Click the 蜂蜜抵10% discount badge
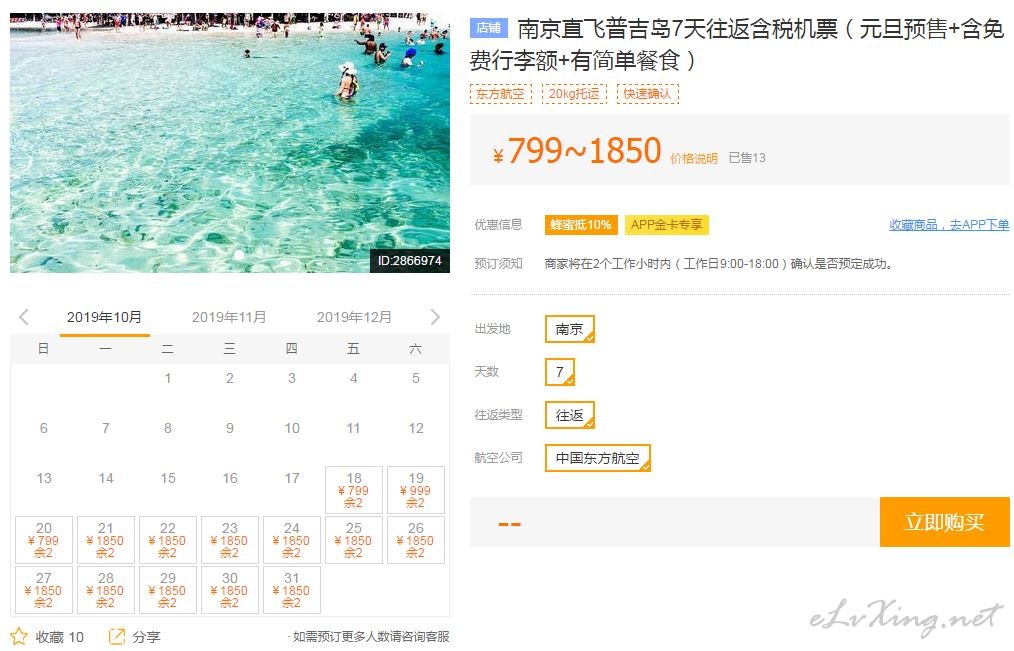 pos(581,225)
